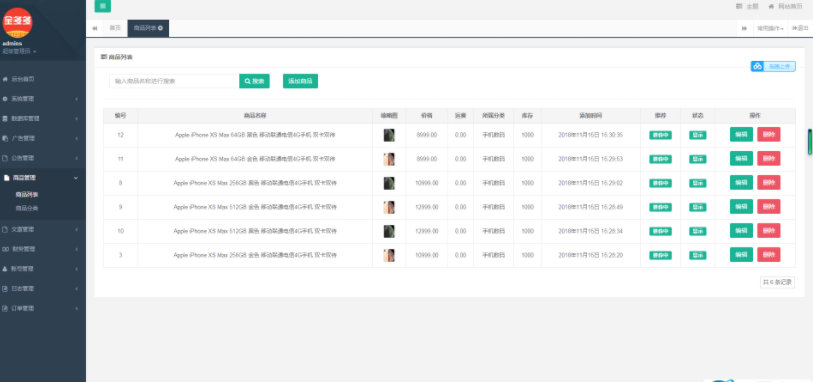This screenshot has height=382, width=813.
Task: Click the green edit button in row 9
Action: click(x=741, y=207)
